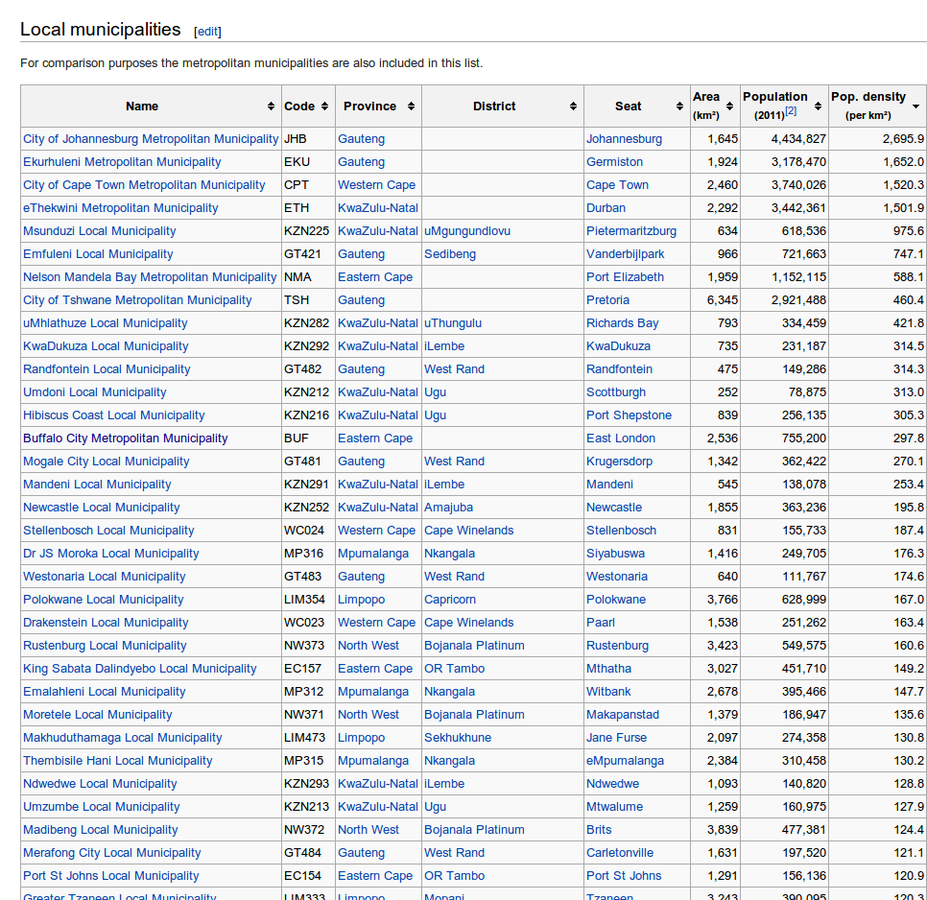Toggle Pop. density sort arrow
Image resolution: width=927 pixels, height=900 pixels.
tap(916, 106)
